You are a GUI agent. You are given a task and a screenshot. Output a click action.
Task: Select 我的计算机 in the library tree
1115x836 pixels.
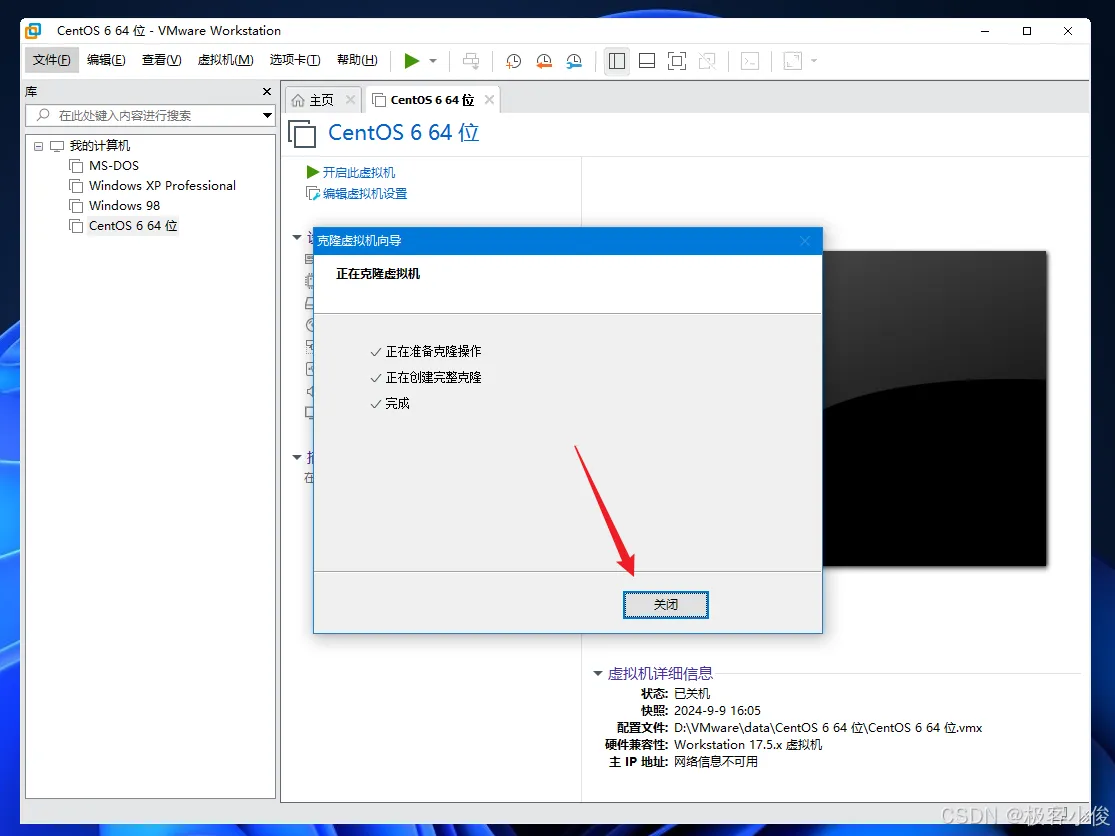tap(100, 146)
